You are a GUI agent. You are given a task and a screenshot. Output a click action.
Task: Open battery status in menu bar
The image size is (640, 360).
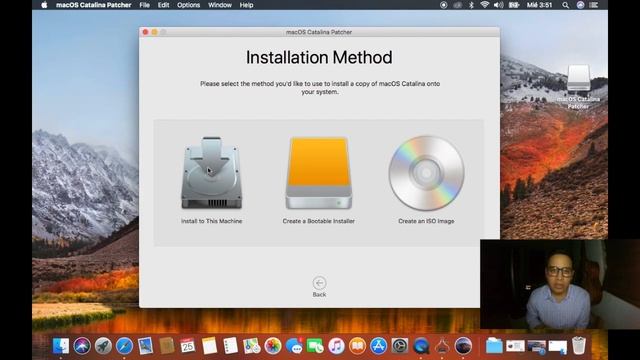click(x=514, y=5)
